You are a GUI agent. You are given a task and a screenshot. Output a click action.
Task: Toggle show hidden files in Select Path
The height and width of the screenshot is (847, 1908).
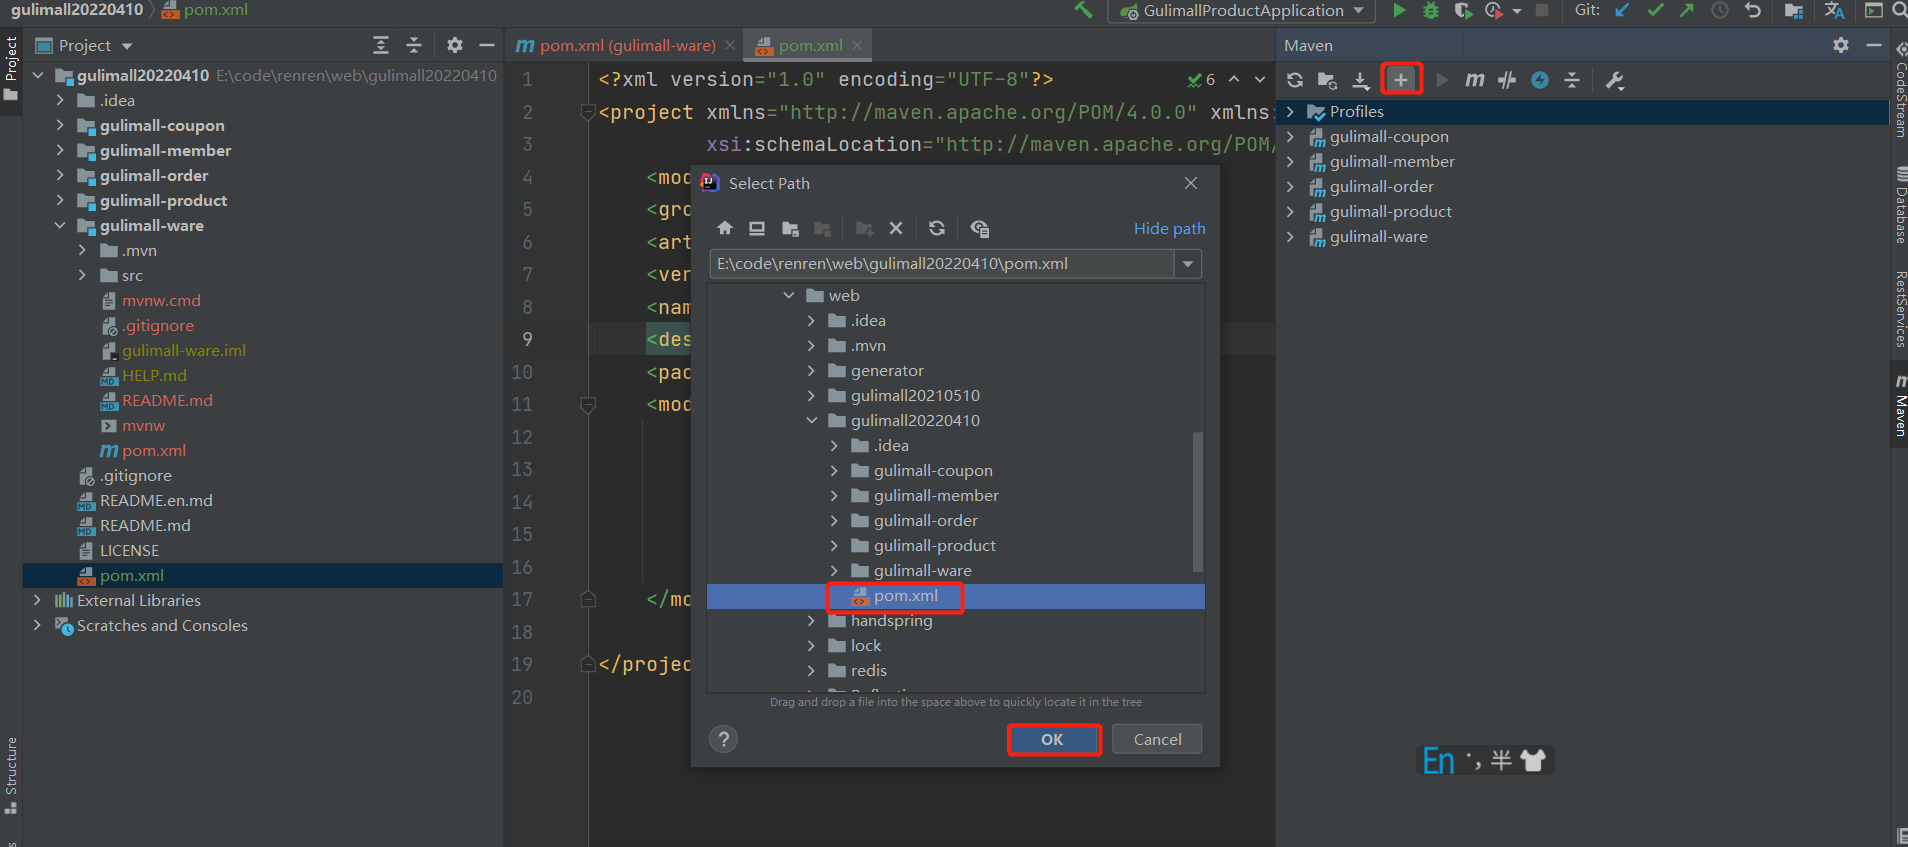coord(980,228)
